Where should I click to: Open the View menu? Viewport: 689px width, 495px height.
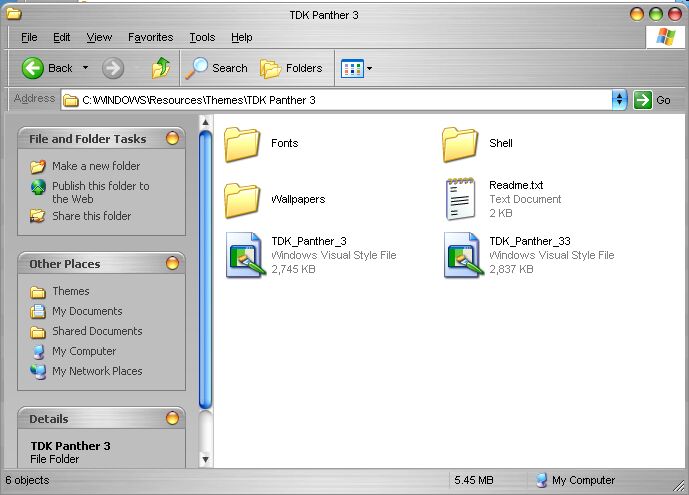[x=99, y=37]
